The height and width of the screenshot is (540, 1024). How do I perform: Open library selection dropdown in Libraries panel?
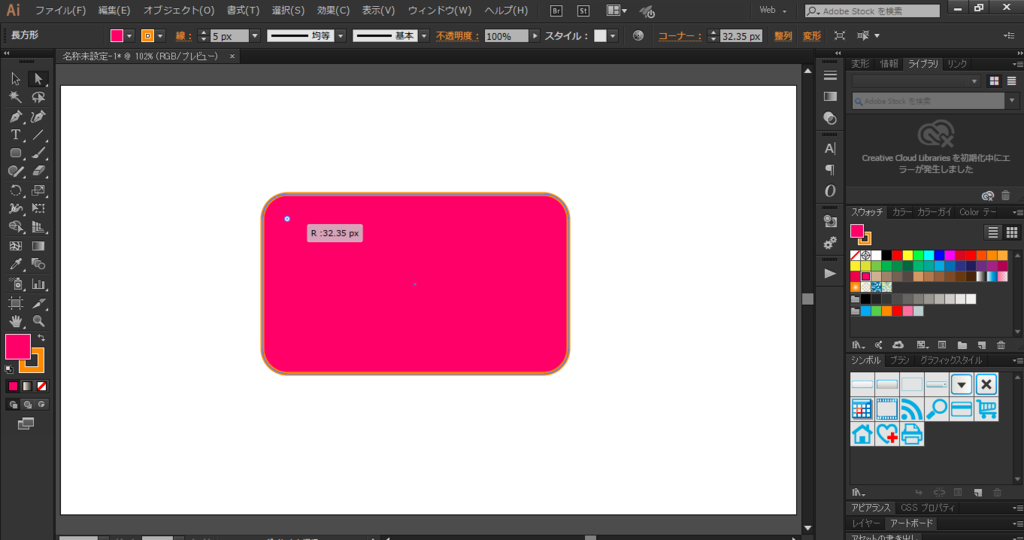click(917, 81)
